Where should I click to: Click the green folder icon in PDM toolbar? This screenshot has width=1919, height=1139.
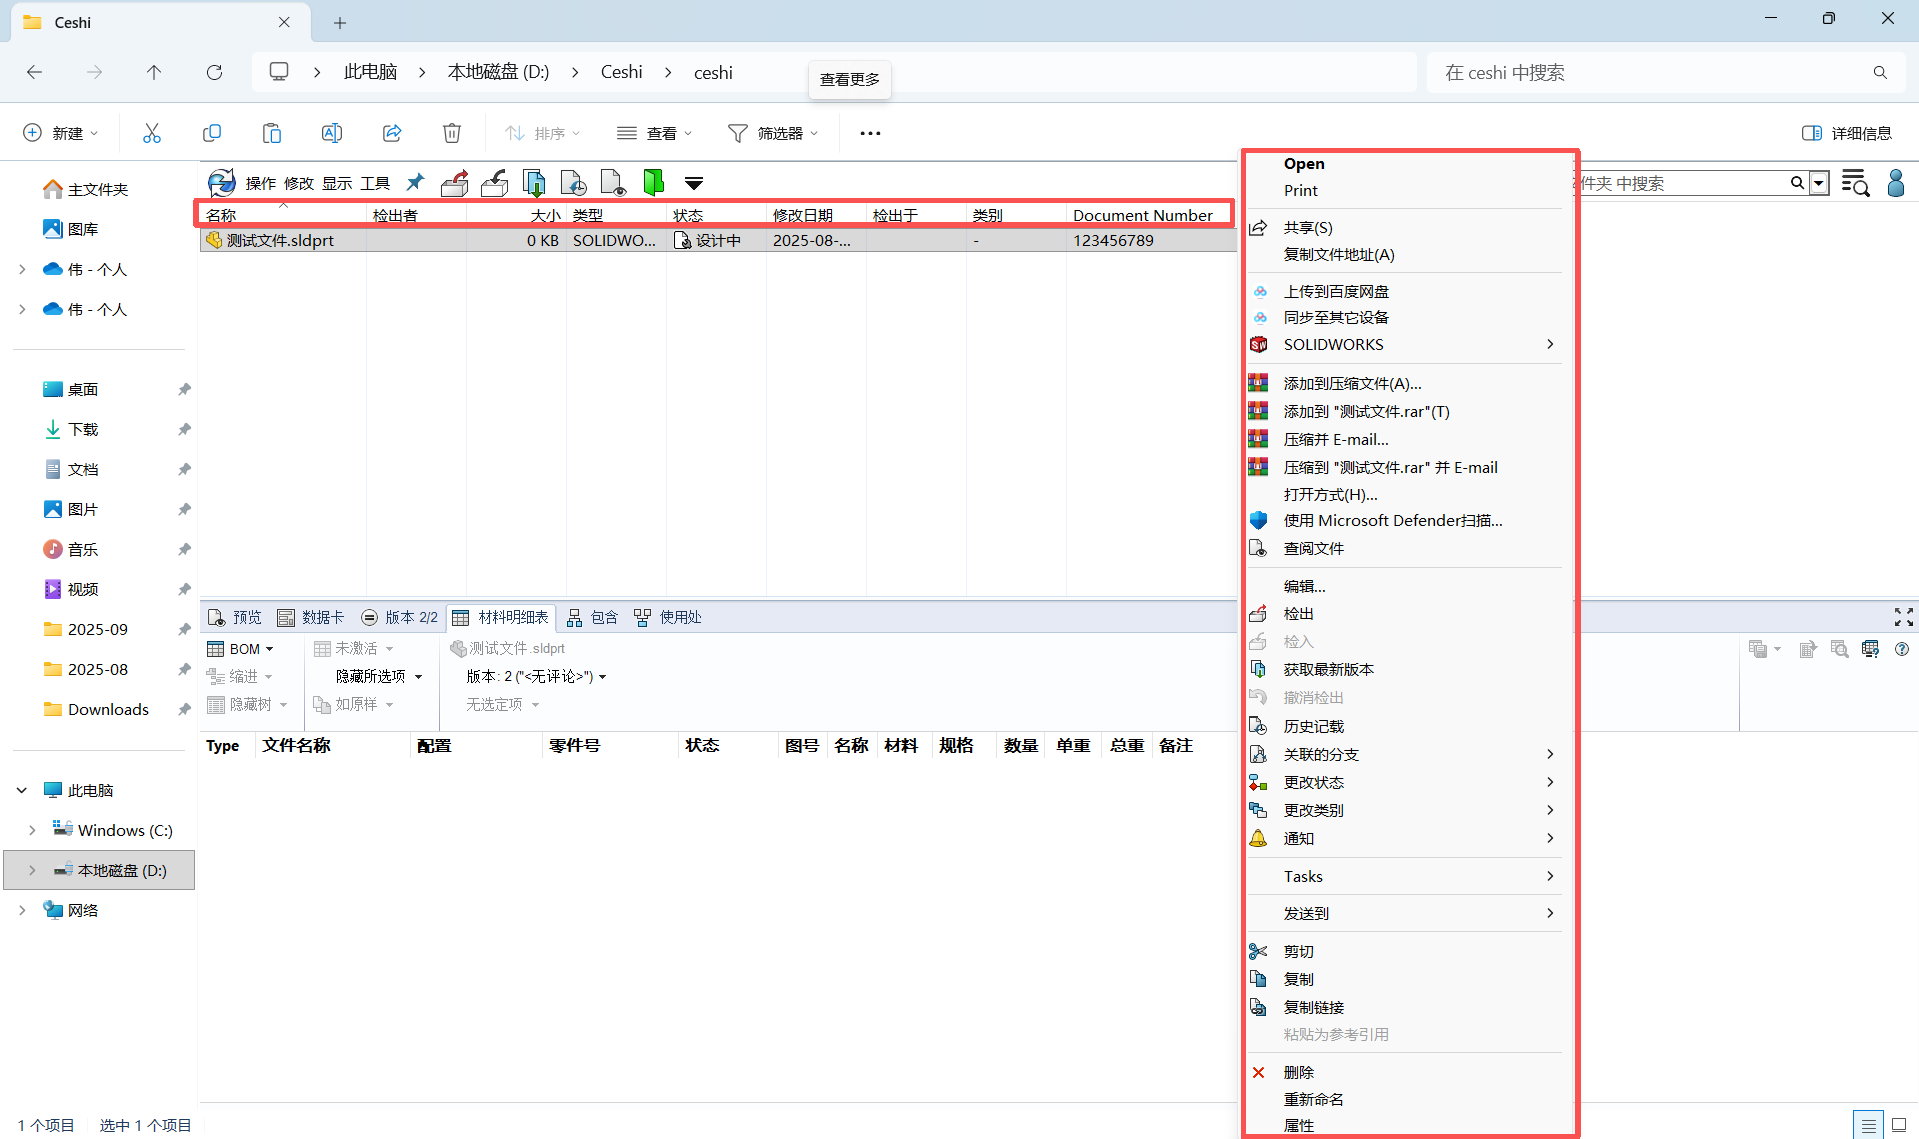pyautogui.click(x=653, y=182)
